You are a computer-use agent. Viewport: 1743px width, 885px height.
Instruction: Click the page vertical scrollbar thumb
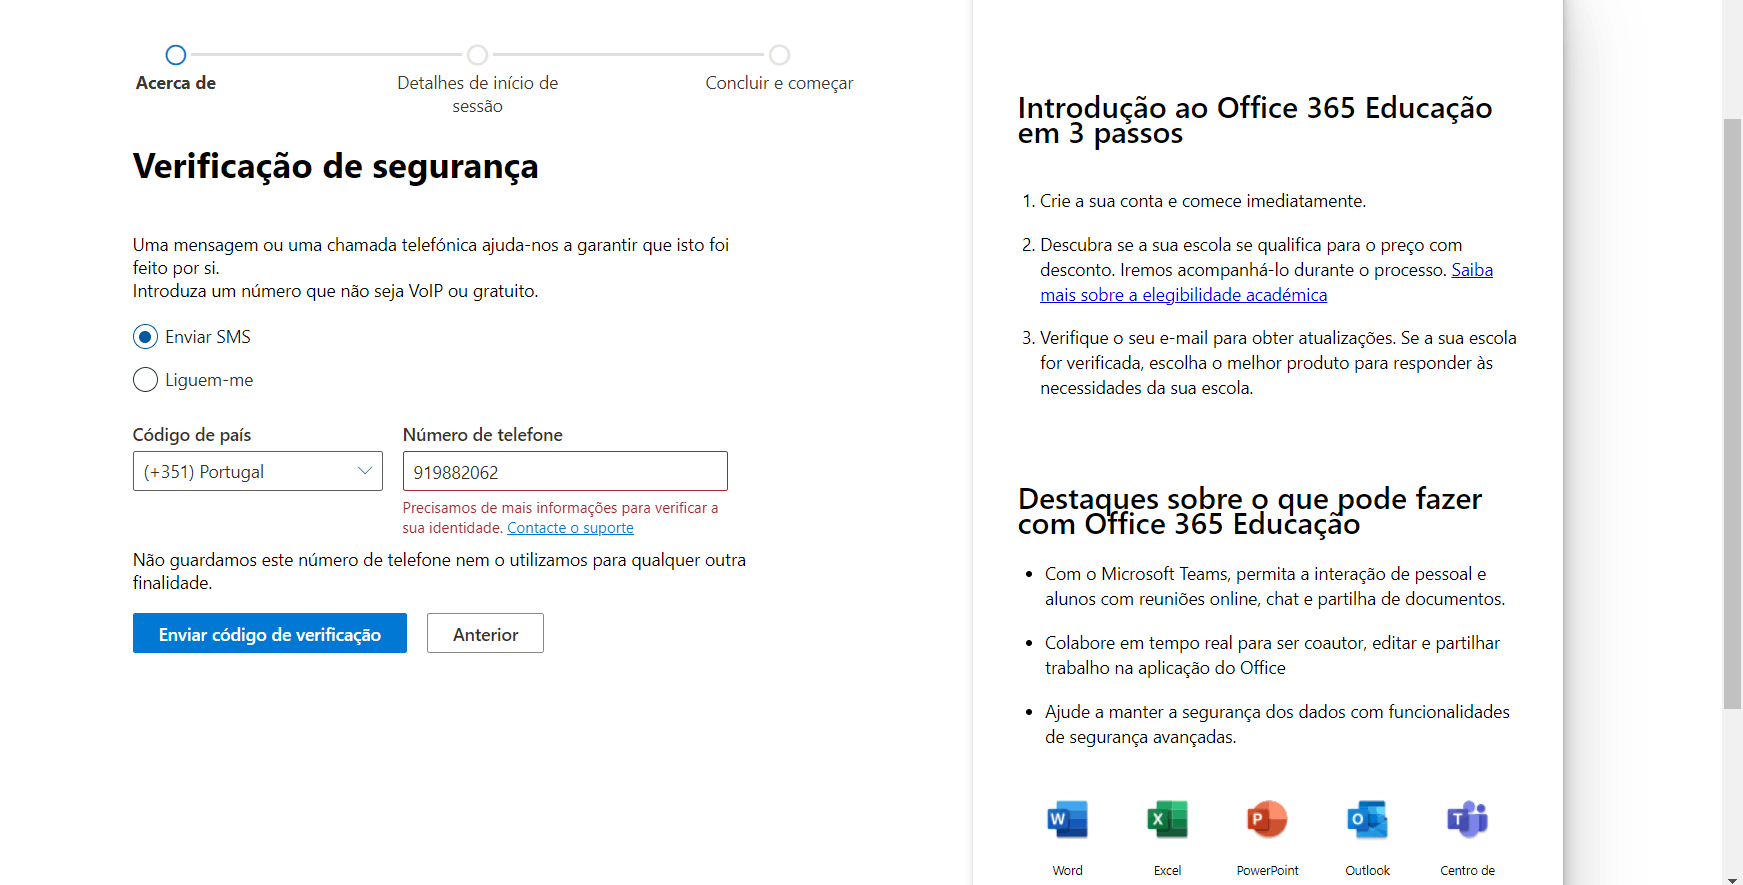(x=1732, y=414)
